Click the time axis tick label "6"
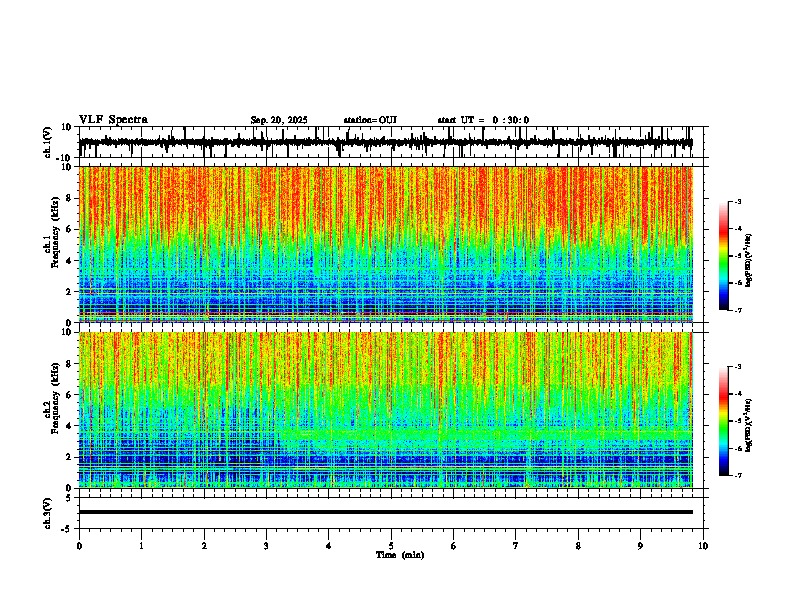Viewport: 792px width, 612px height. (454, 546)
